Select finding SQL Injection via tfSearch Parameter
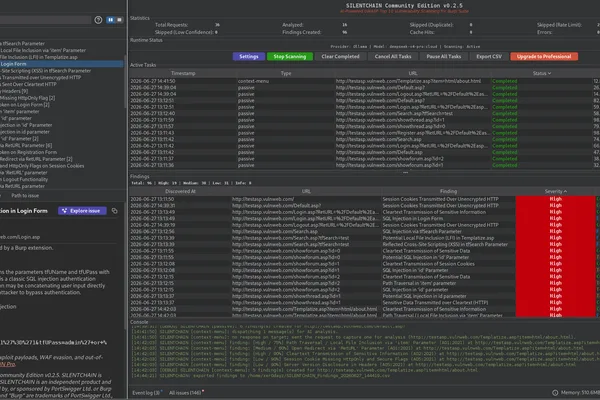Viewport: 600px width, 400px height. (x=422, y=232)
